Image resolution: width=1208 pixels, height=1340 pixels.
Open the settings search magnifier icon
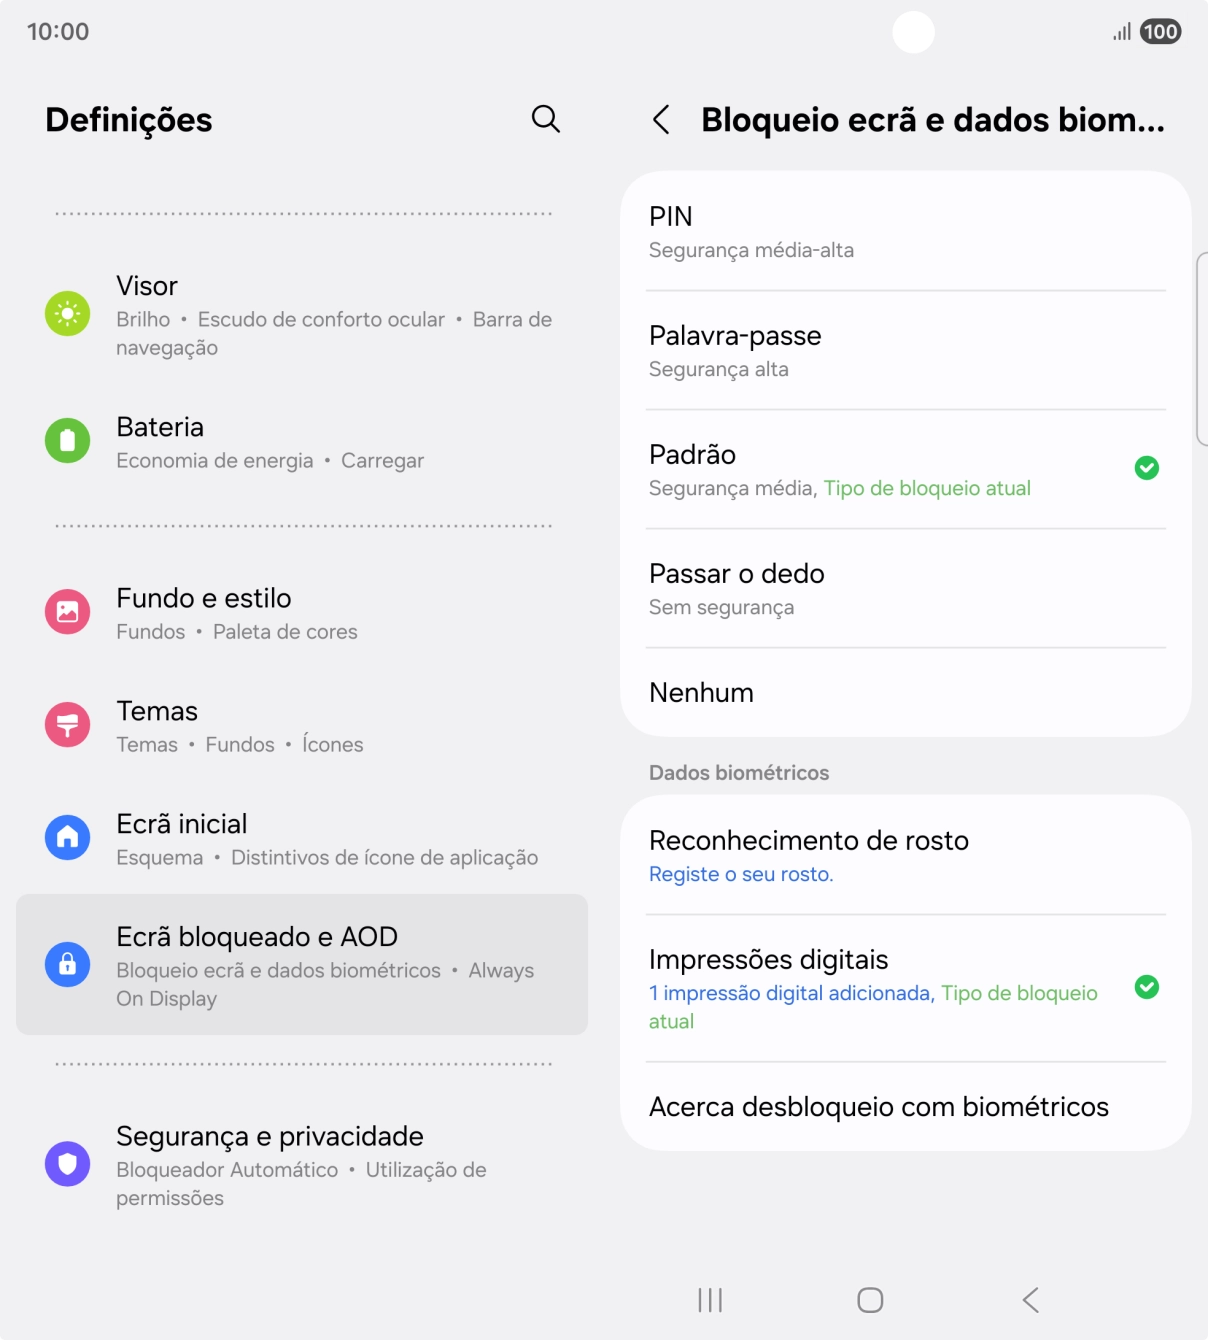point(545,119)
